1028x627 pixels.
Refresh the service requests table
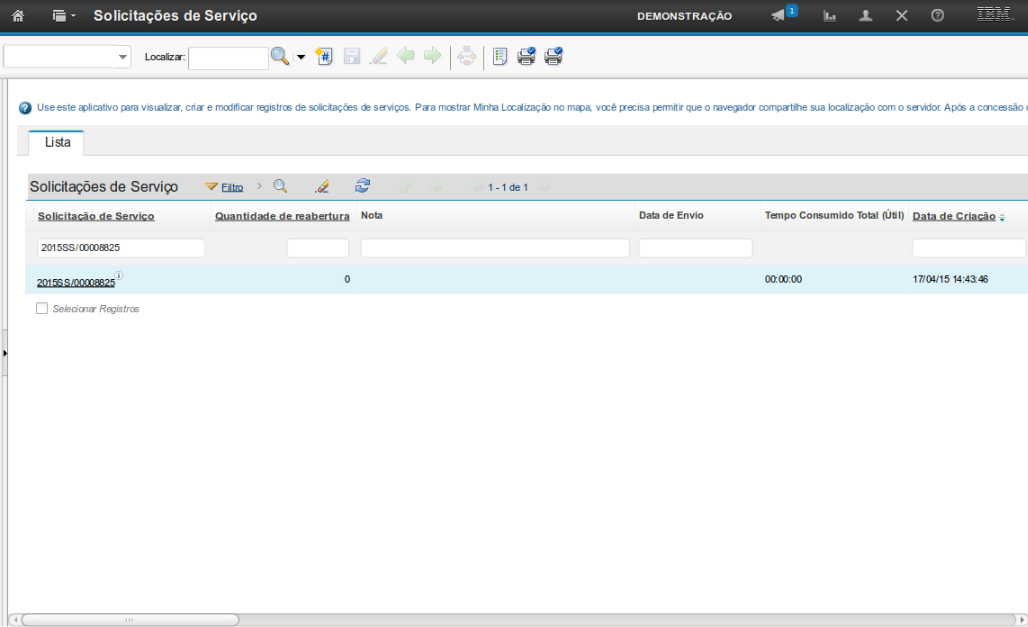pos(363,186)
